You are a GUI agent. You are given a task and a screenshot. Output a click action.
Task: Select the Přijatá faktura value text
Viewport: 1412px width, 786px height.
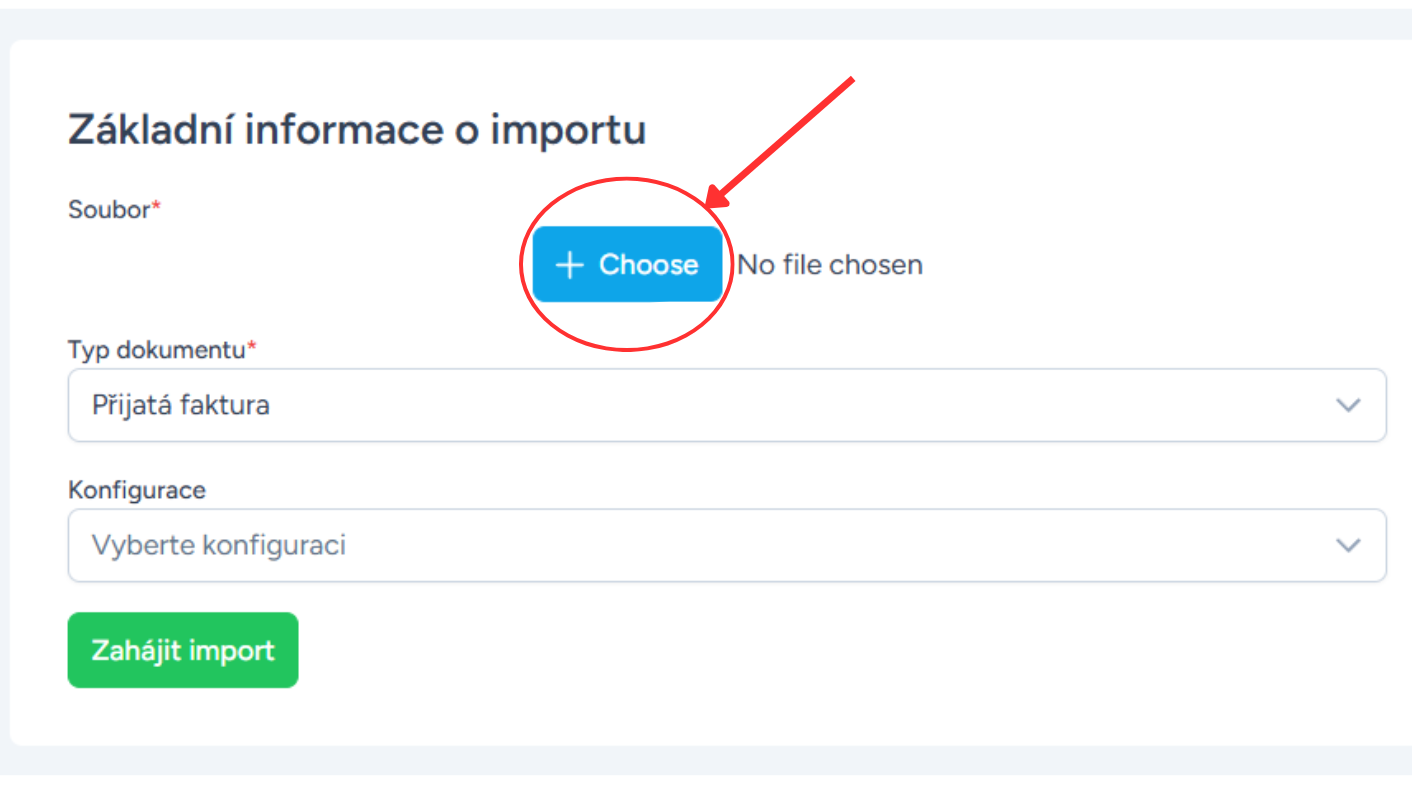(x=181, y=406)
